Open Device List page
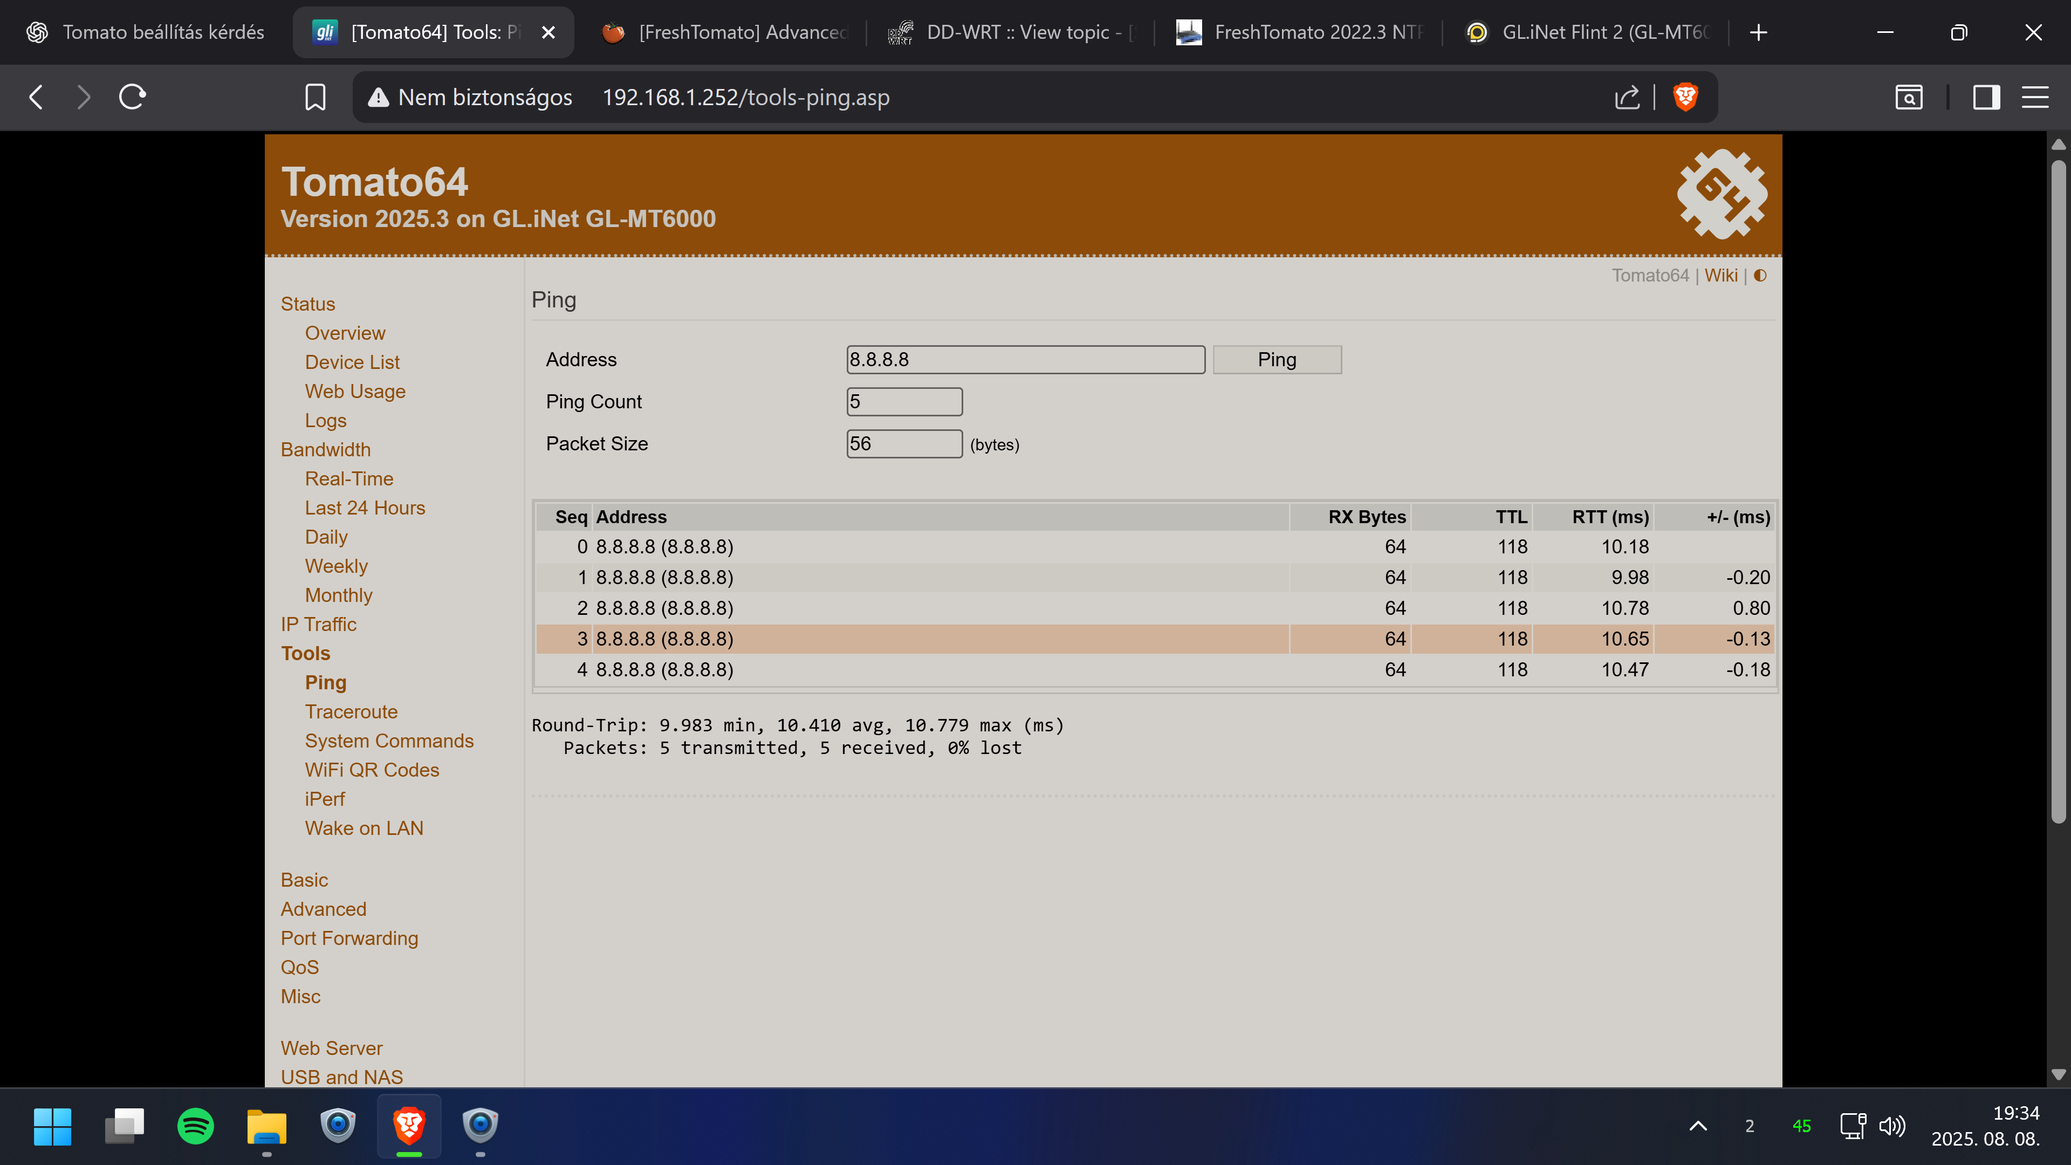The width and height of the screenshot is (2071, 1165). (352, 362)
